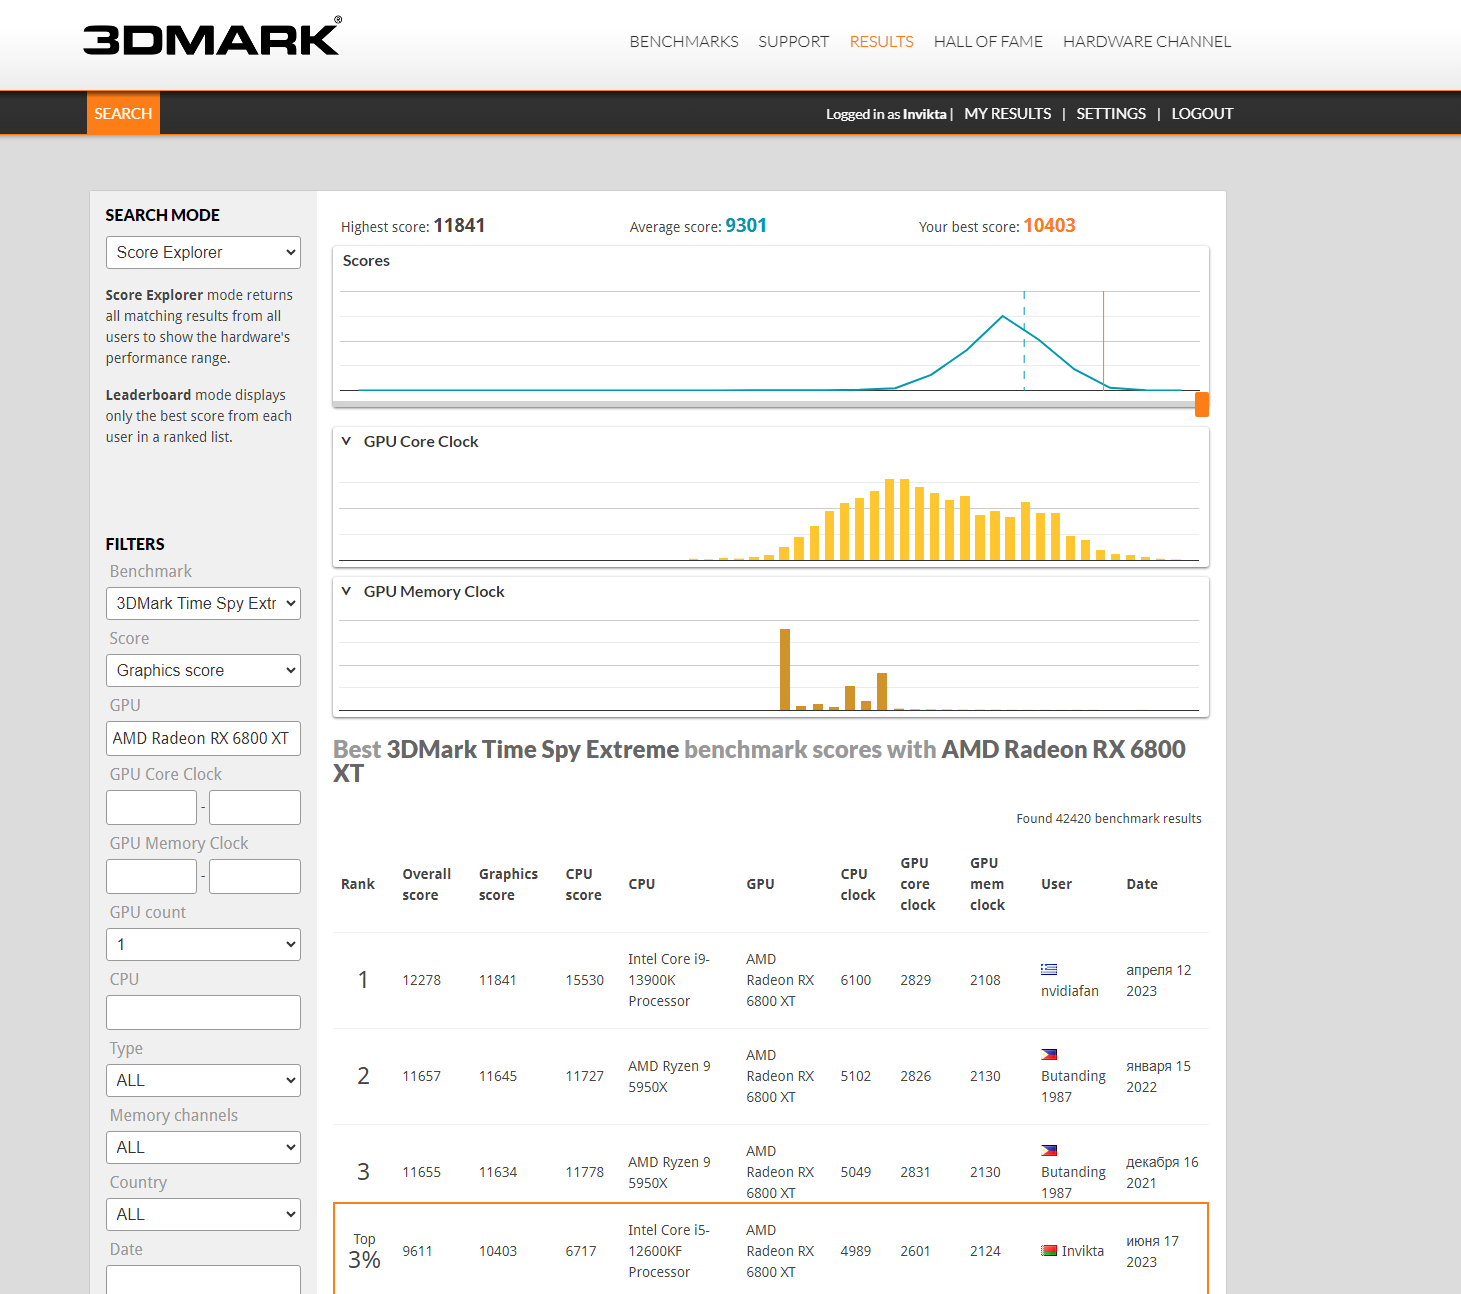Click the Found 42420 benchmark results text
Viewport: 1461px width, 1294px height.
[x=1109, y=818]
